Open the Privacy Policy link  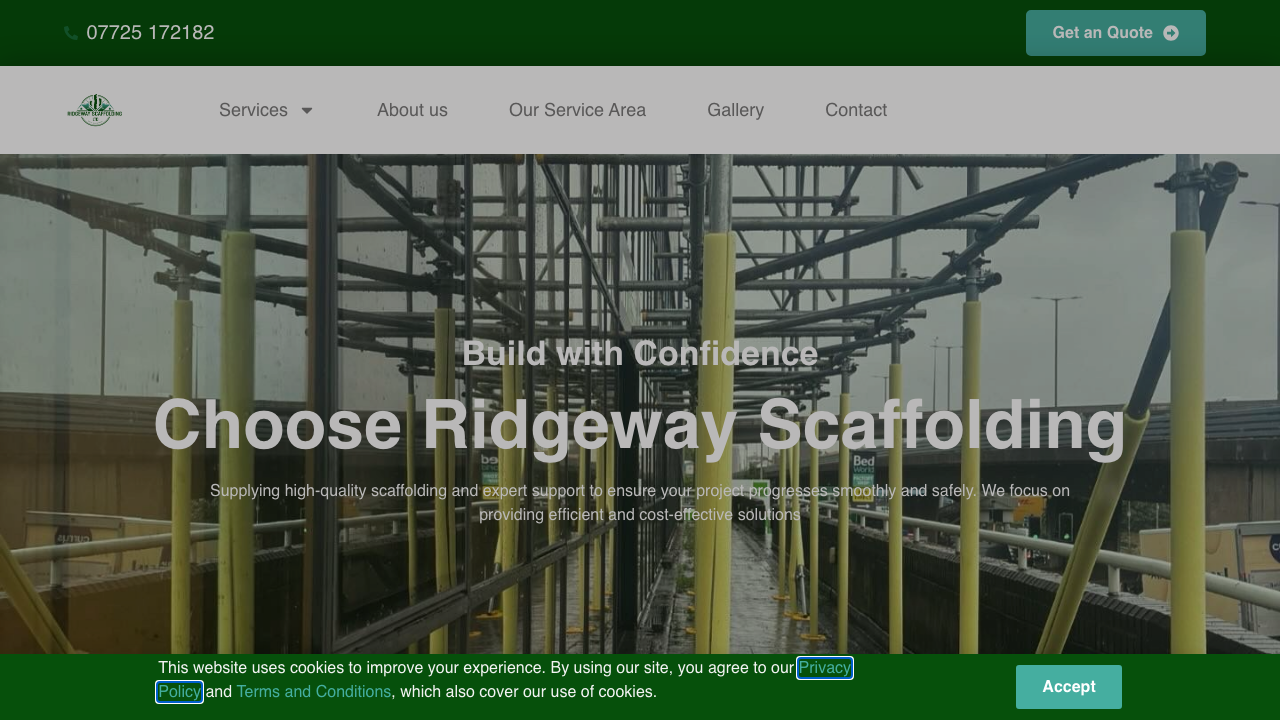(x=824, y=667)
